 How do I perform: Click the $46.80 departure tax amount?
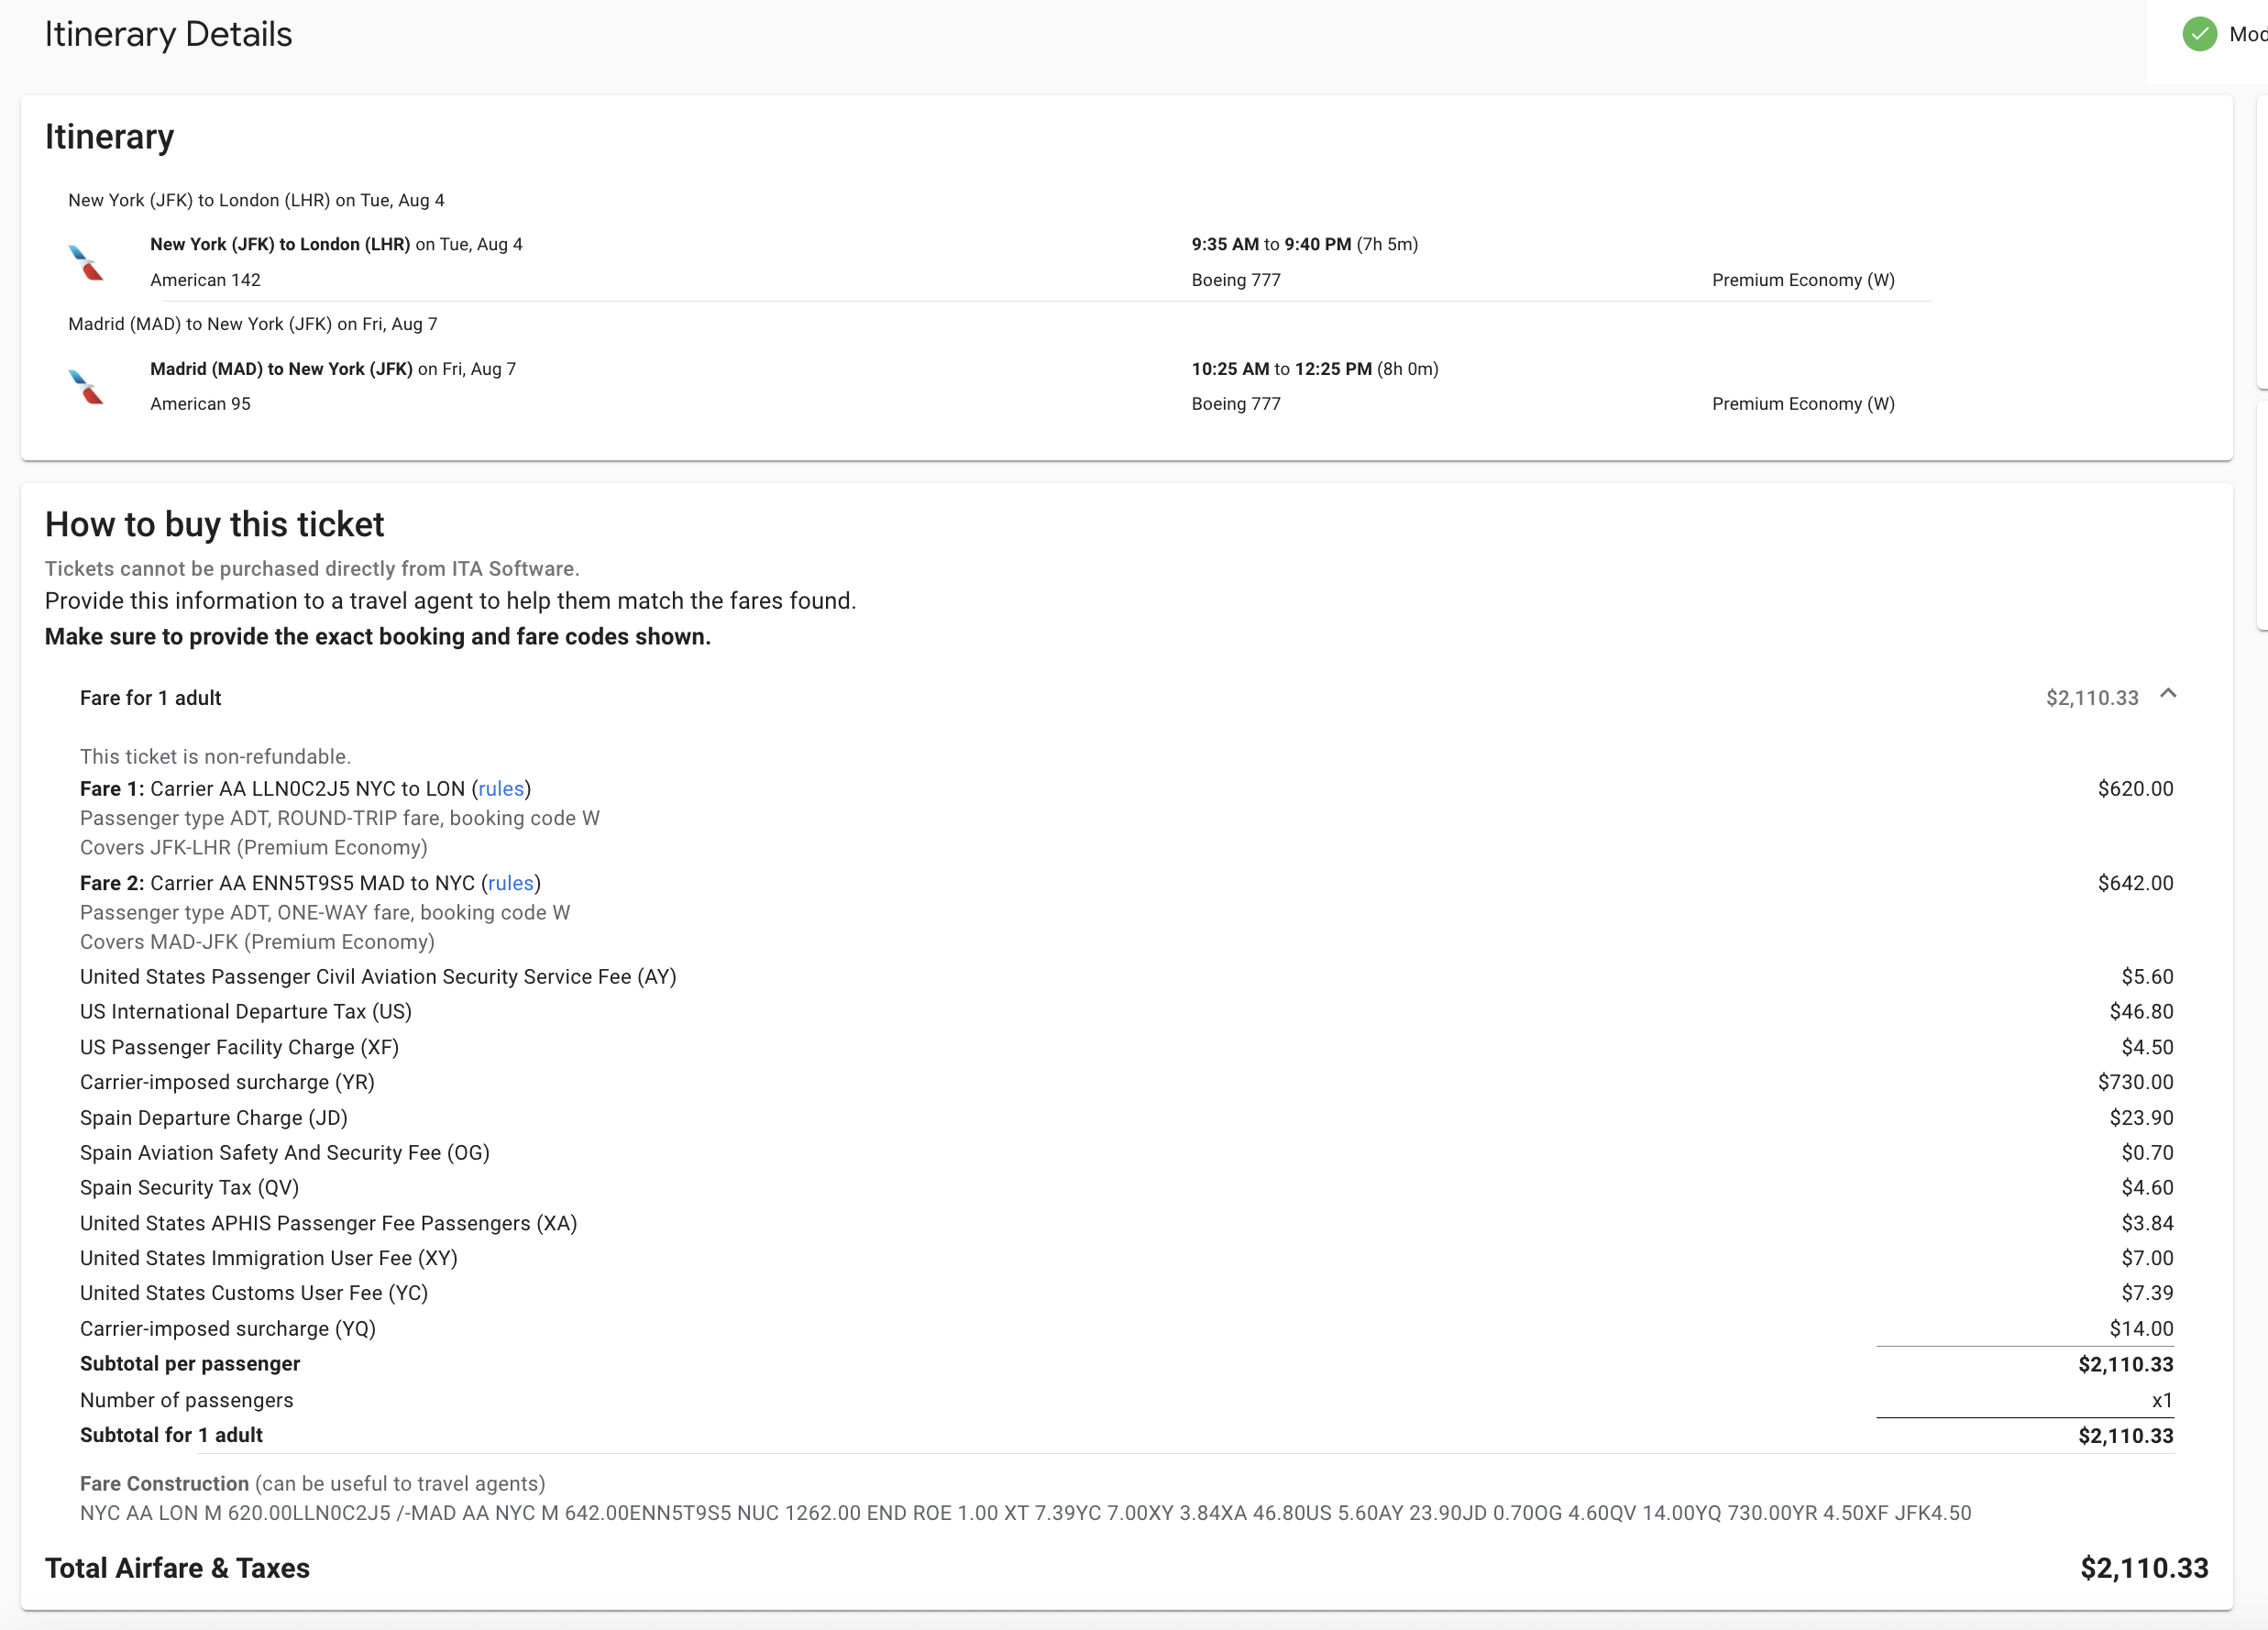point(2141,1012)
